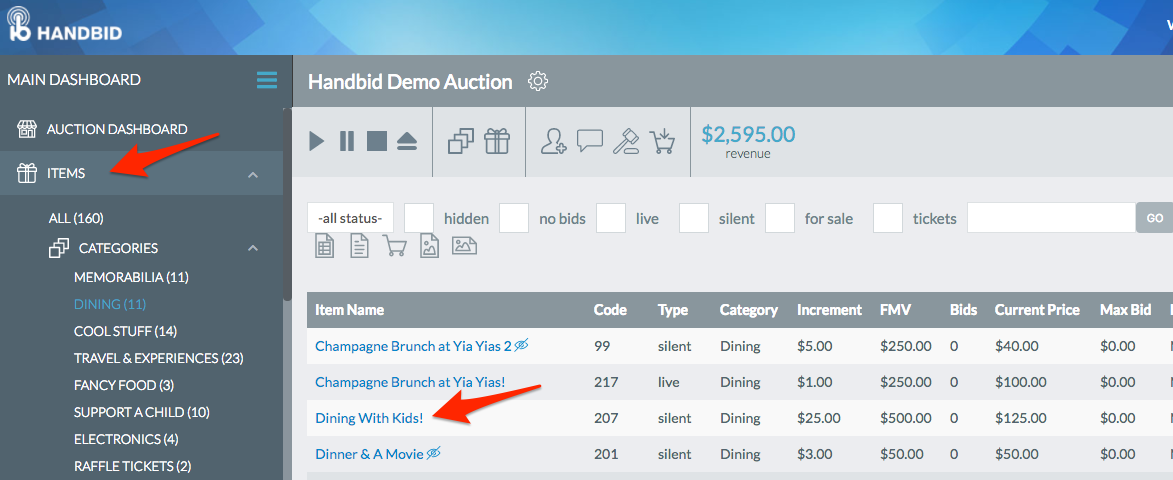Click the Items gift box icon
This screenshot has height=480, width=1173.
(27, 173)
